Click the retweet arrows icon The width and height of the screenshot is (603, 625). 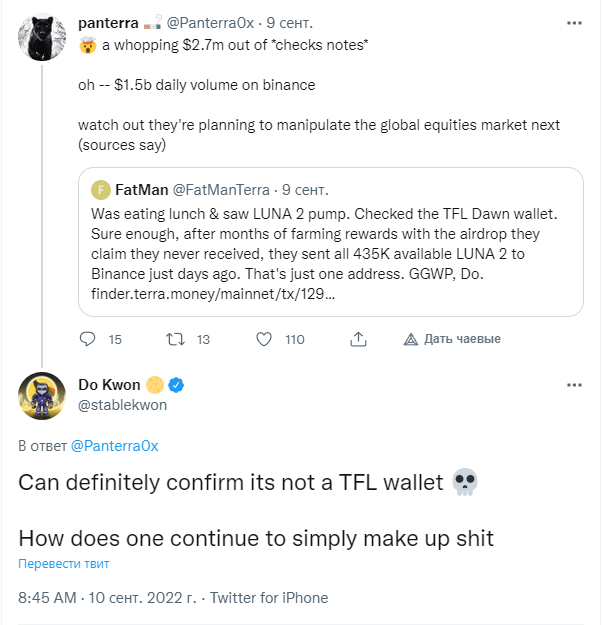pyautogui.click(x=175, y=339)
